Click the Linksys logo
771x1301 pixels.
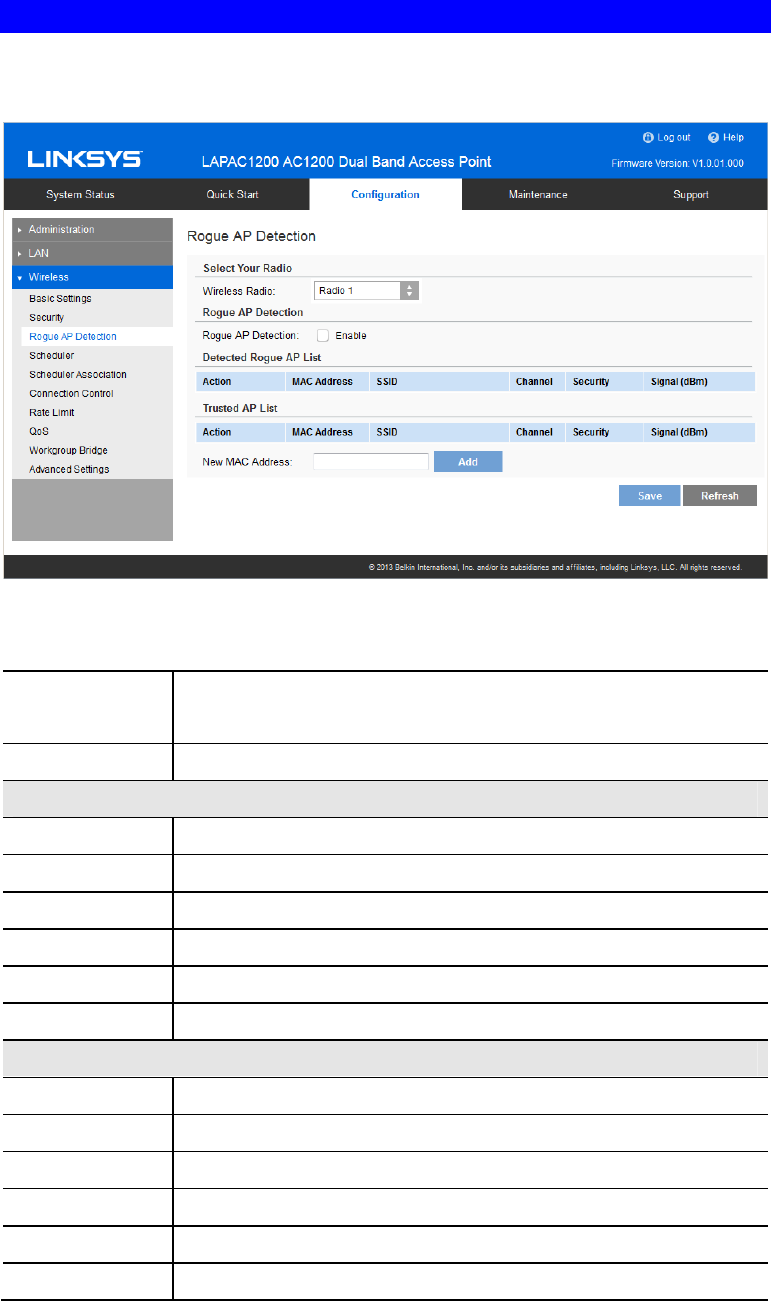84,159
